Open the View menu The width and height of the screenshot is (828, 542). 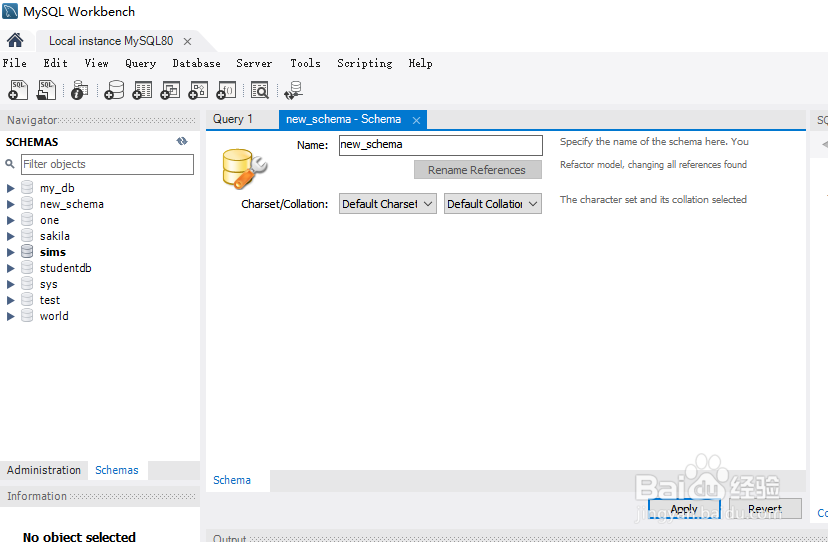(x=97, y=63)
